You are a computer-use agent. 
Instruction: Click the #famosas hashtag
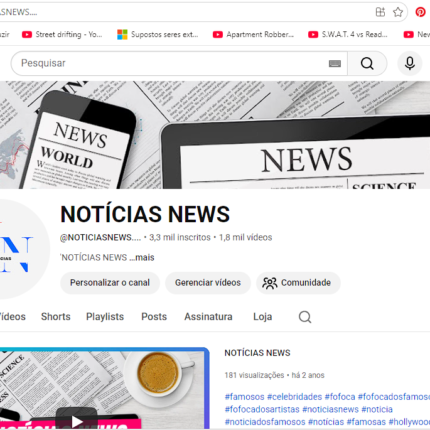tap(366, 422)
